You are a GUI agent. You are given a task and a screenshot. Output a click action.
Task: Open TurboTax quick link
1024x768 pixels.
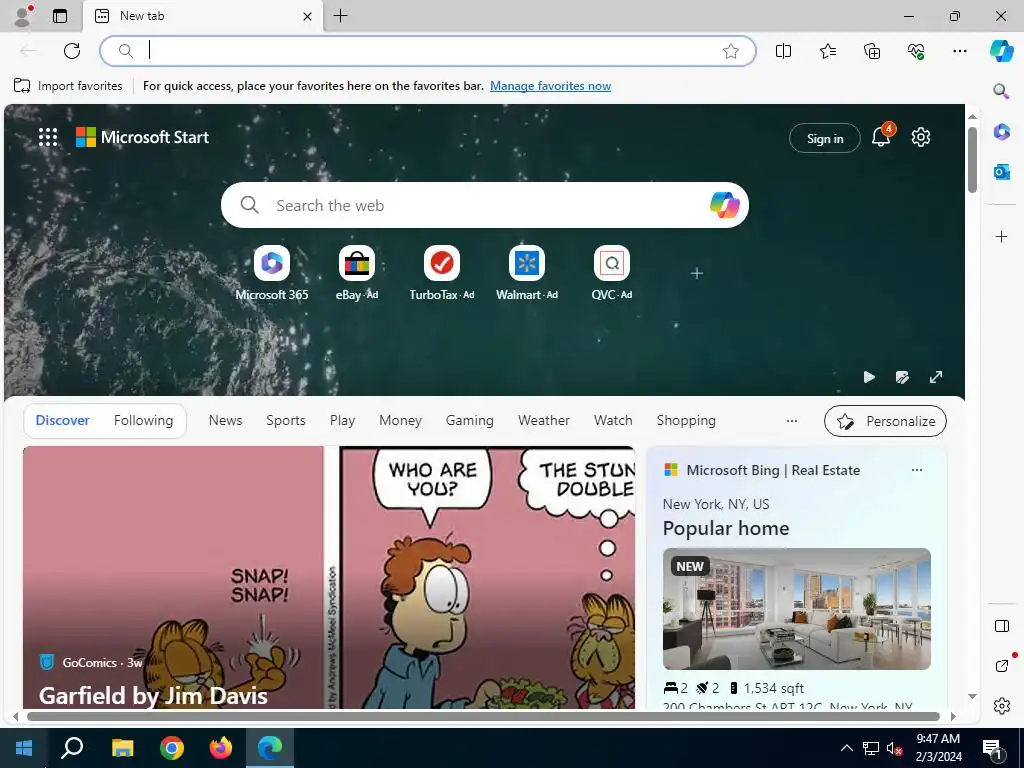[x=441, y=273]
